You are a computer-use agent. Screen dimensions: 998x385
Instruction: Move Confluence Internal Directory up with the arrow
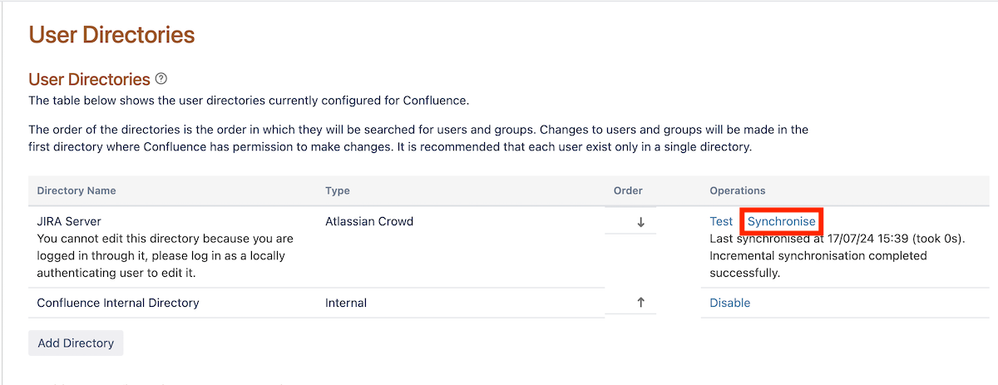pos(641,303)
